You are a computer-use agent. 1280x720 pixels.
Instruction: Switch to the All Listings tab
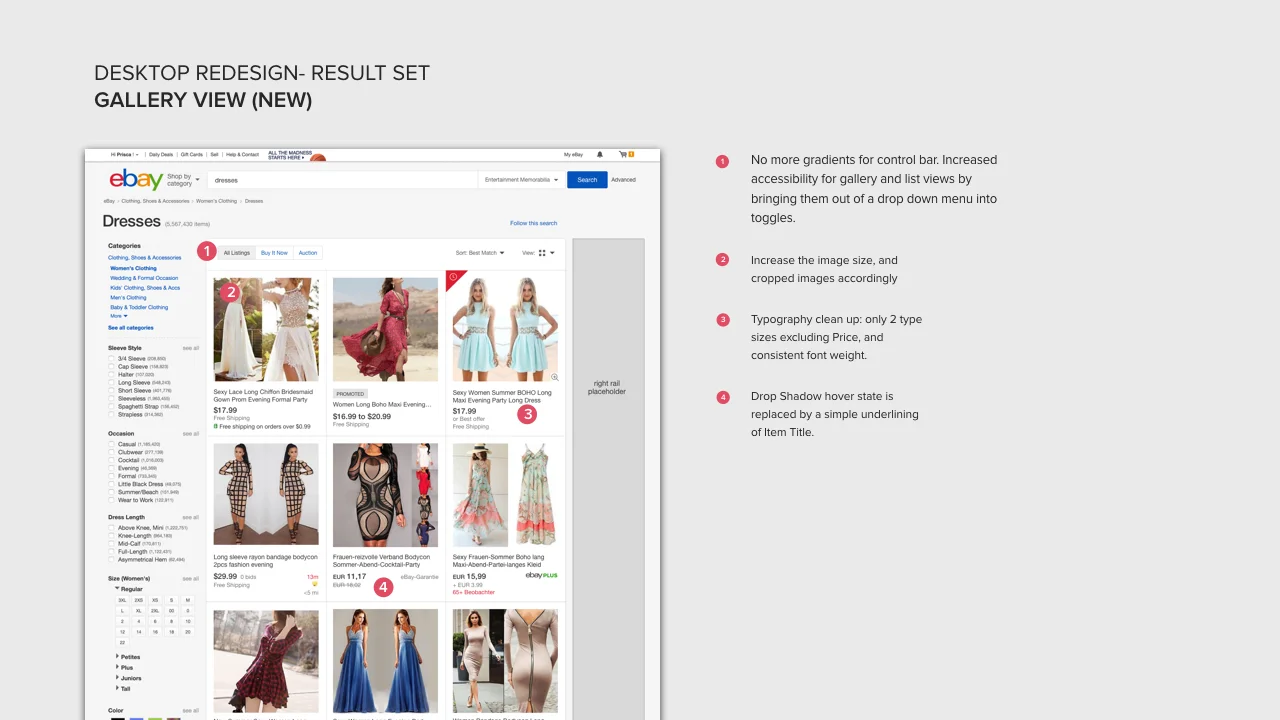point(237,253)
